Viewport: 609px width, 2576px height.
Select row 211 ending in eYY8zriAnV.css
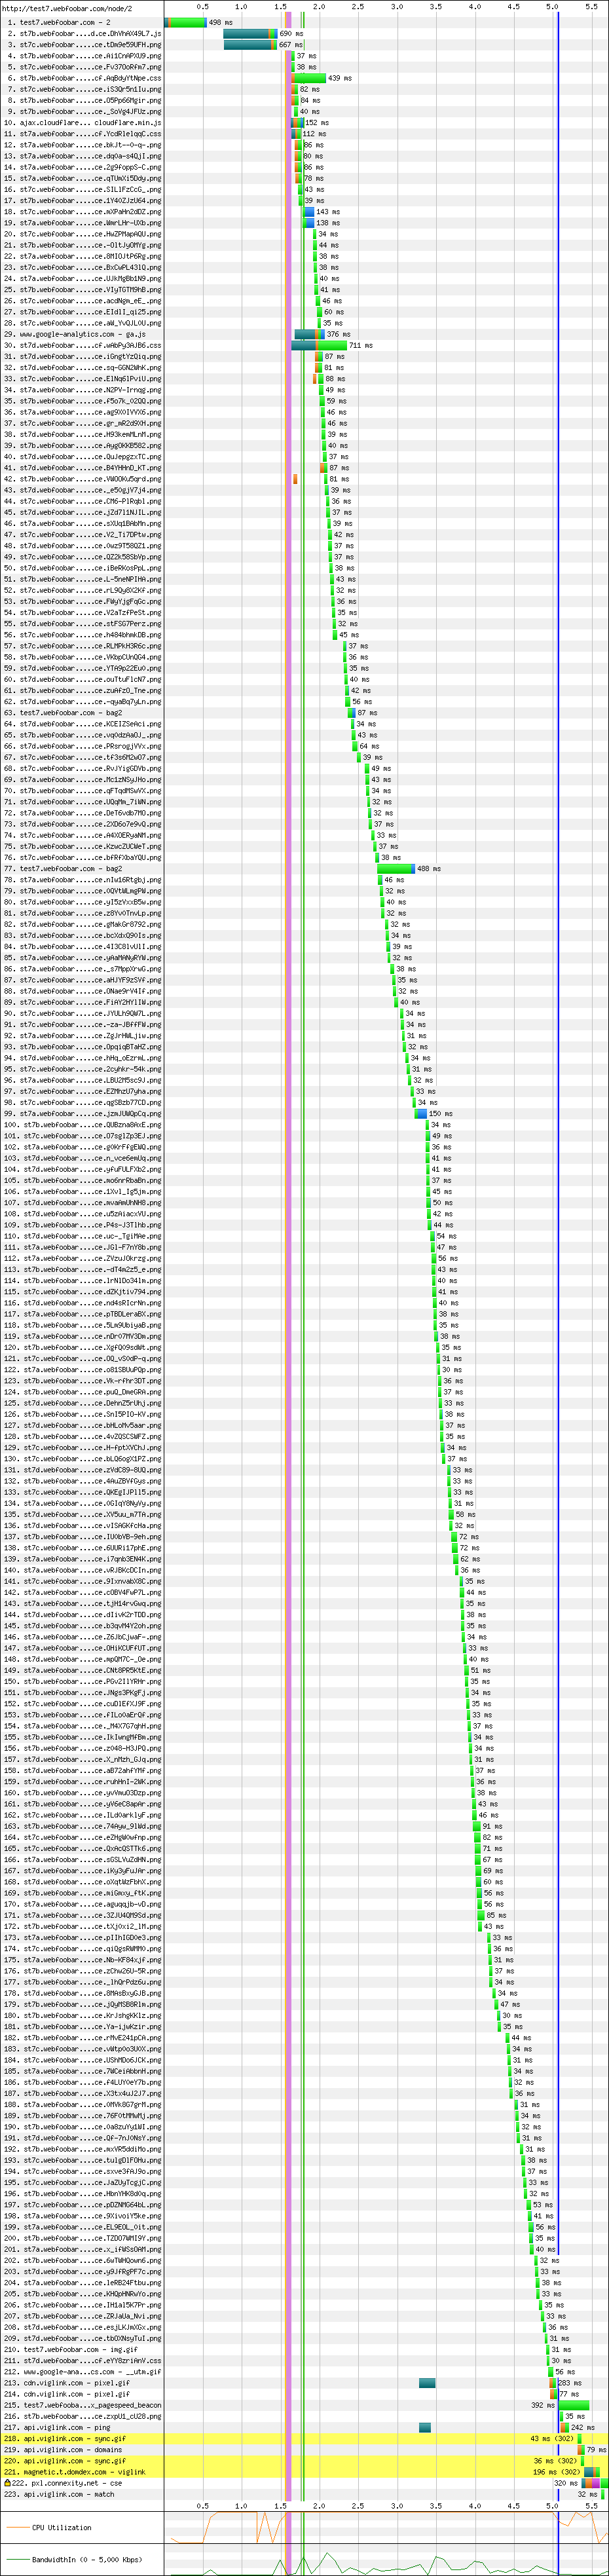tap(82, 2360)
